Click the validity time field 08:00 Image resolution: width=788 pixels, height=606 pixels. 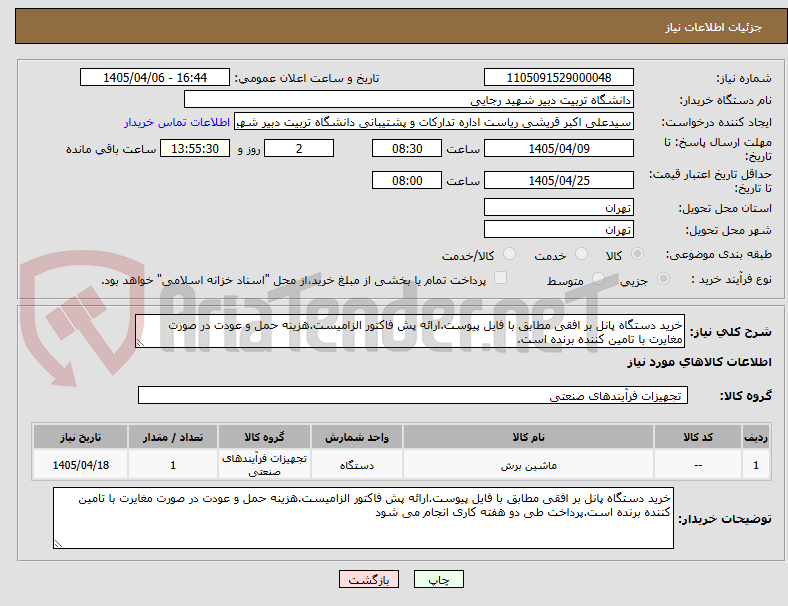407,180
